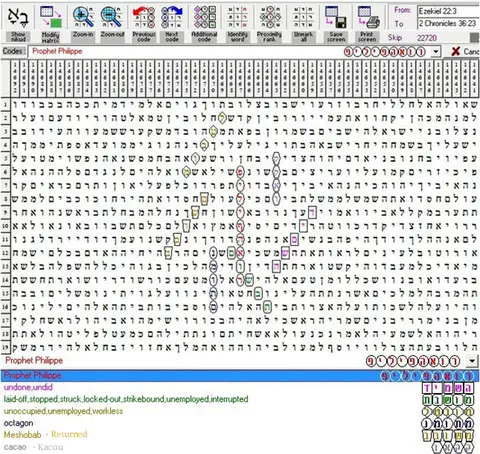Click the Zoom-out magnifier icon
Image resolution: width=480 pixels, height=454 pixels.
point(112,17)
